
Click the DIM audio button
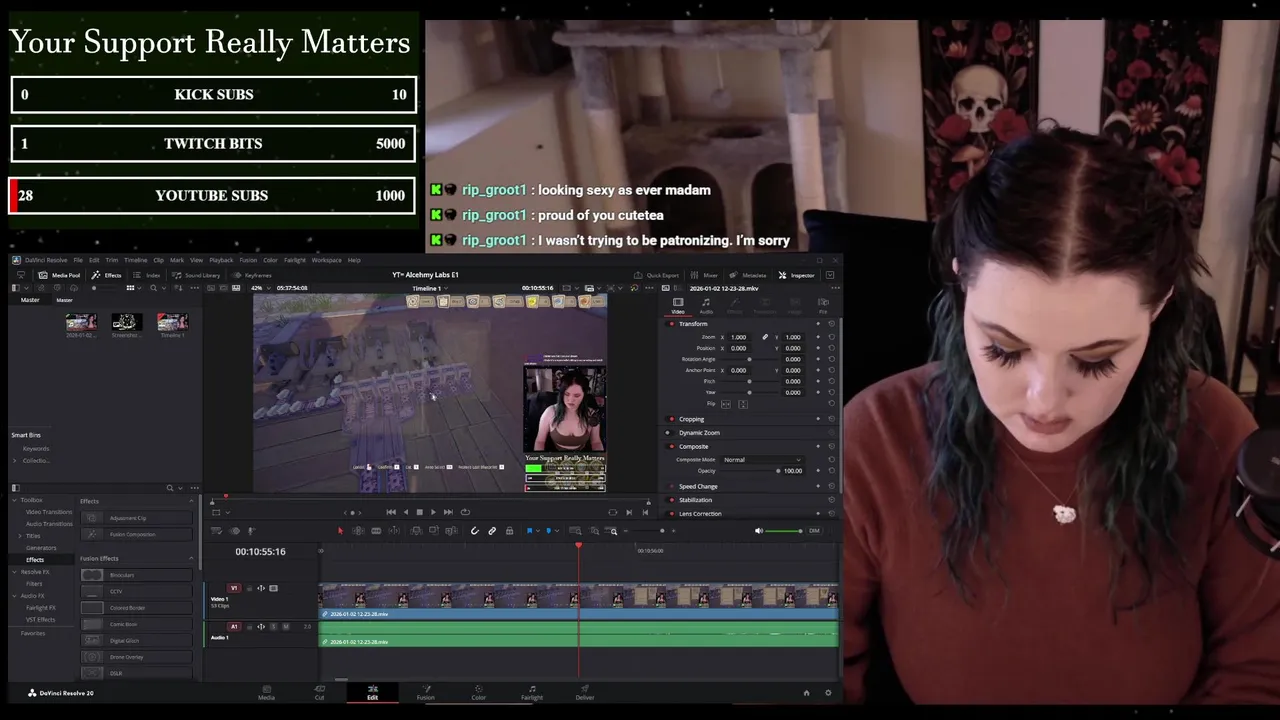click(814, 531)
